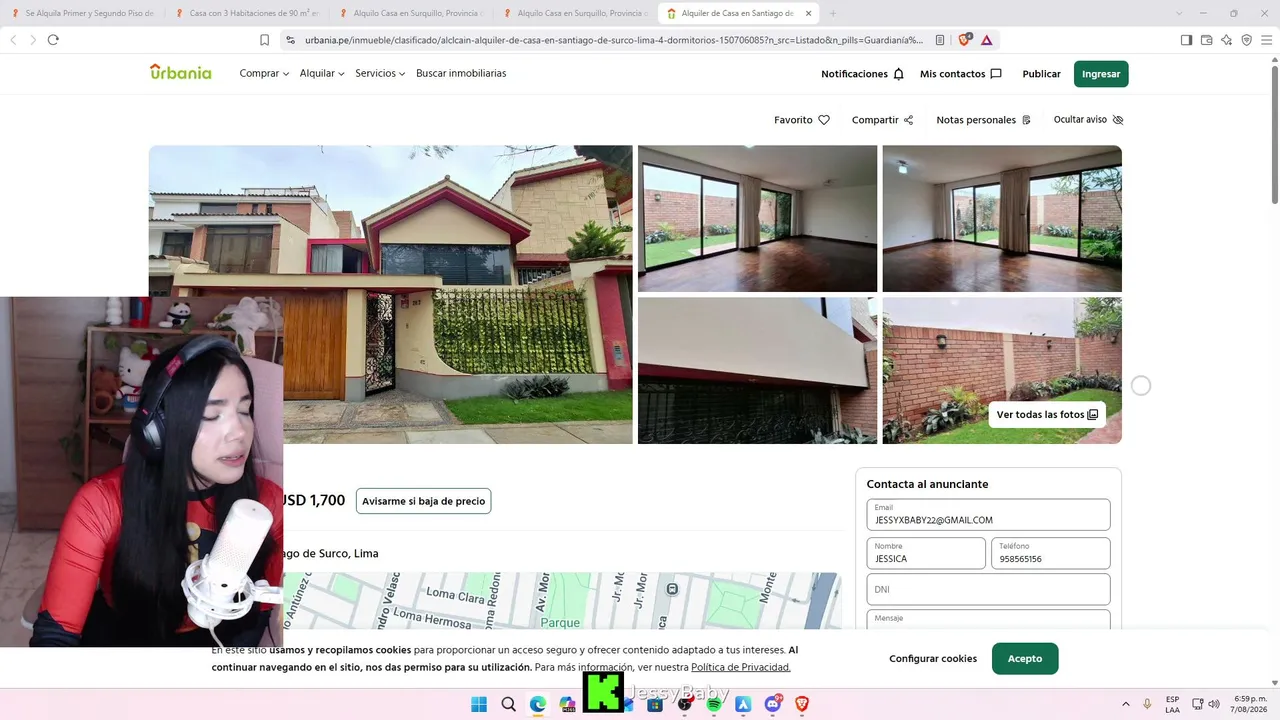
Task: Expand the Comprar menu
Action: click(264, 74)
